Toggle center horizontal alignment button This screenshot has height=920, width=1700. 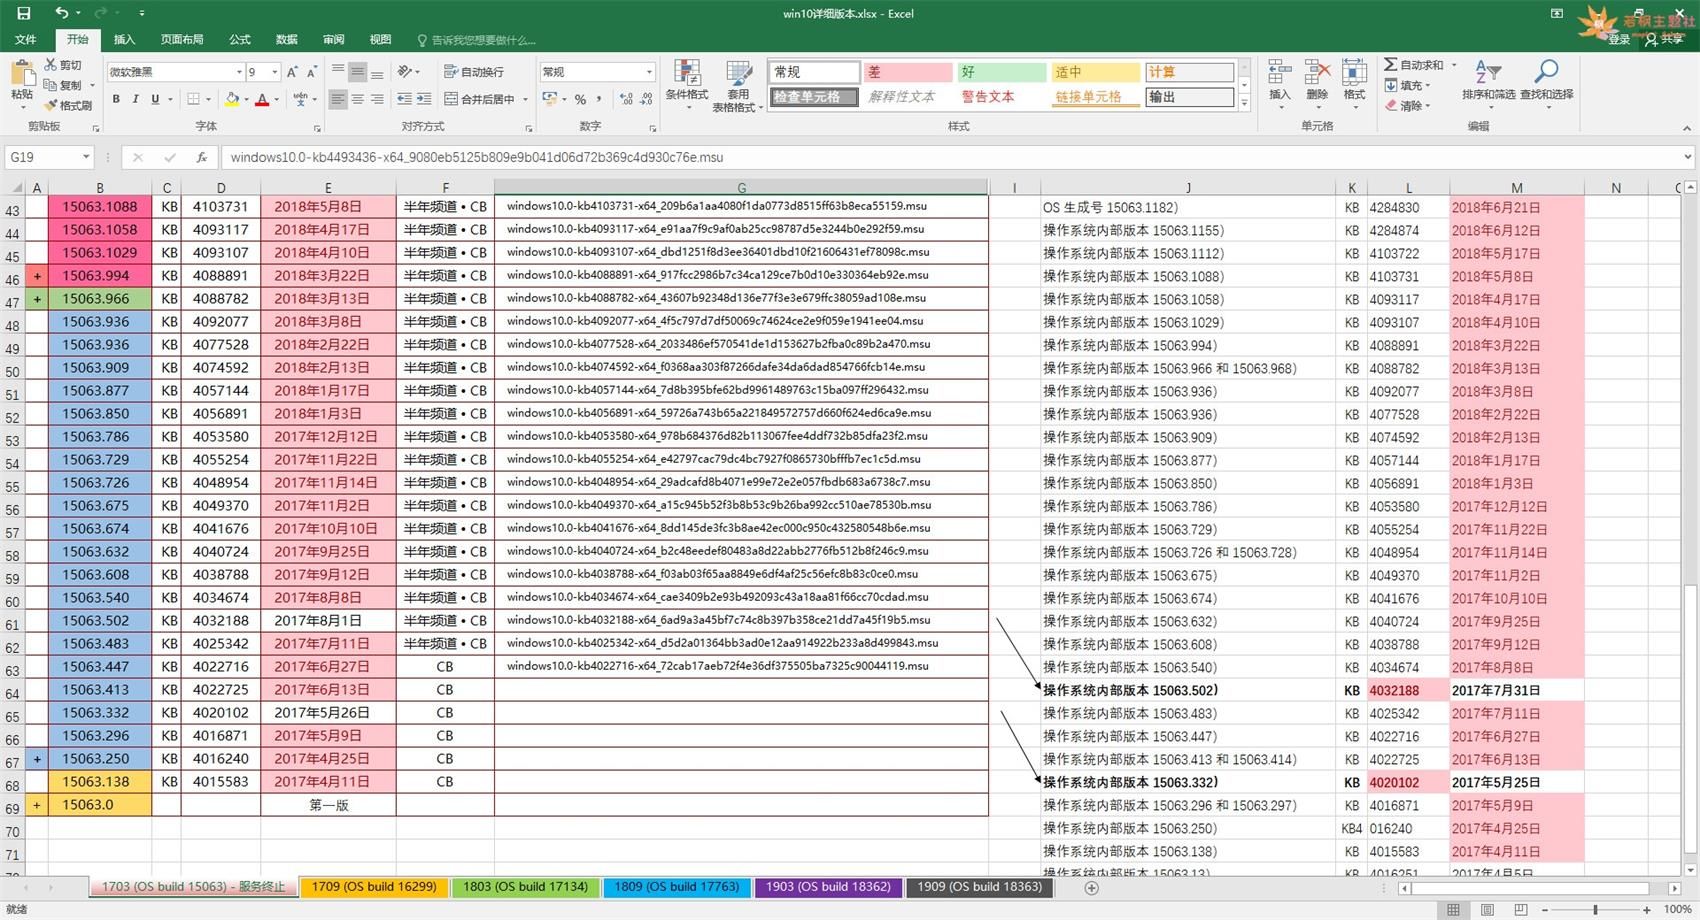(x=357, y=99)
